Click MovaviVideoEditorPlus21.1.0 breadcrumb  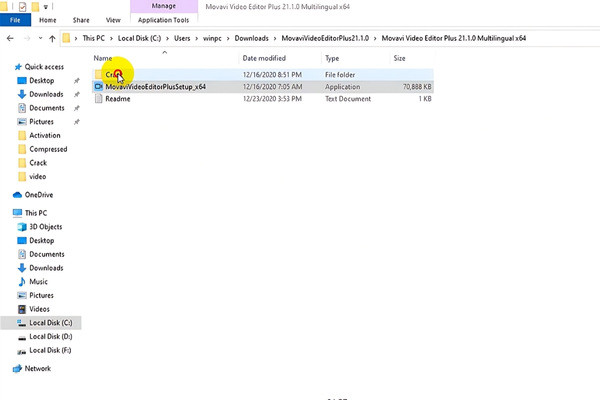click(325, 38)
